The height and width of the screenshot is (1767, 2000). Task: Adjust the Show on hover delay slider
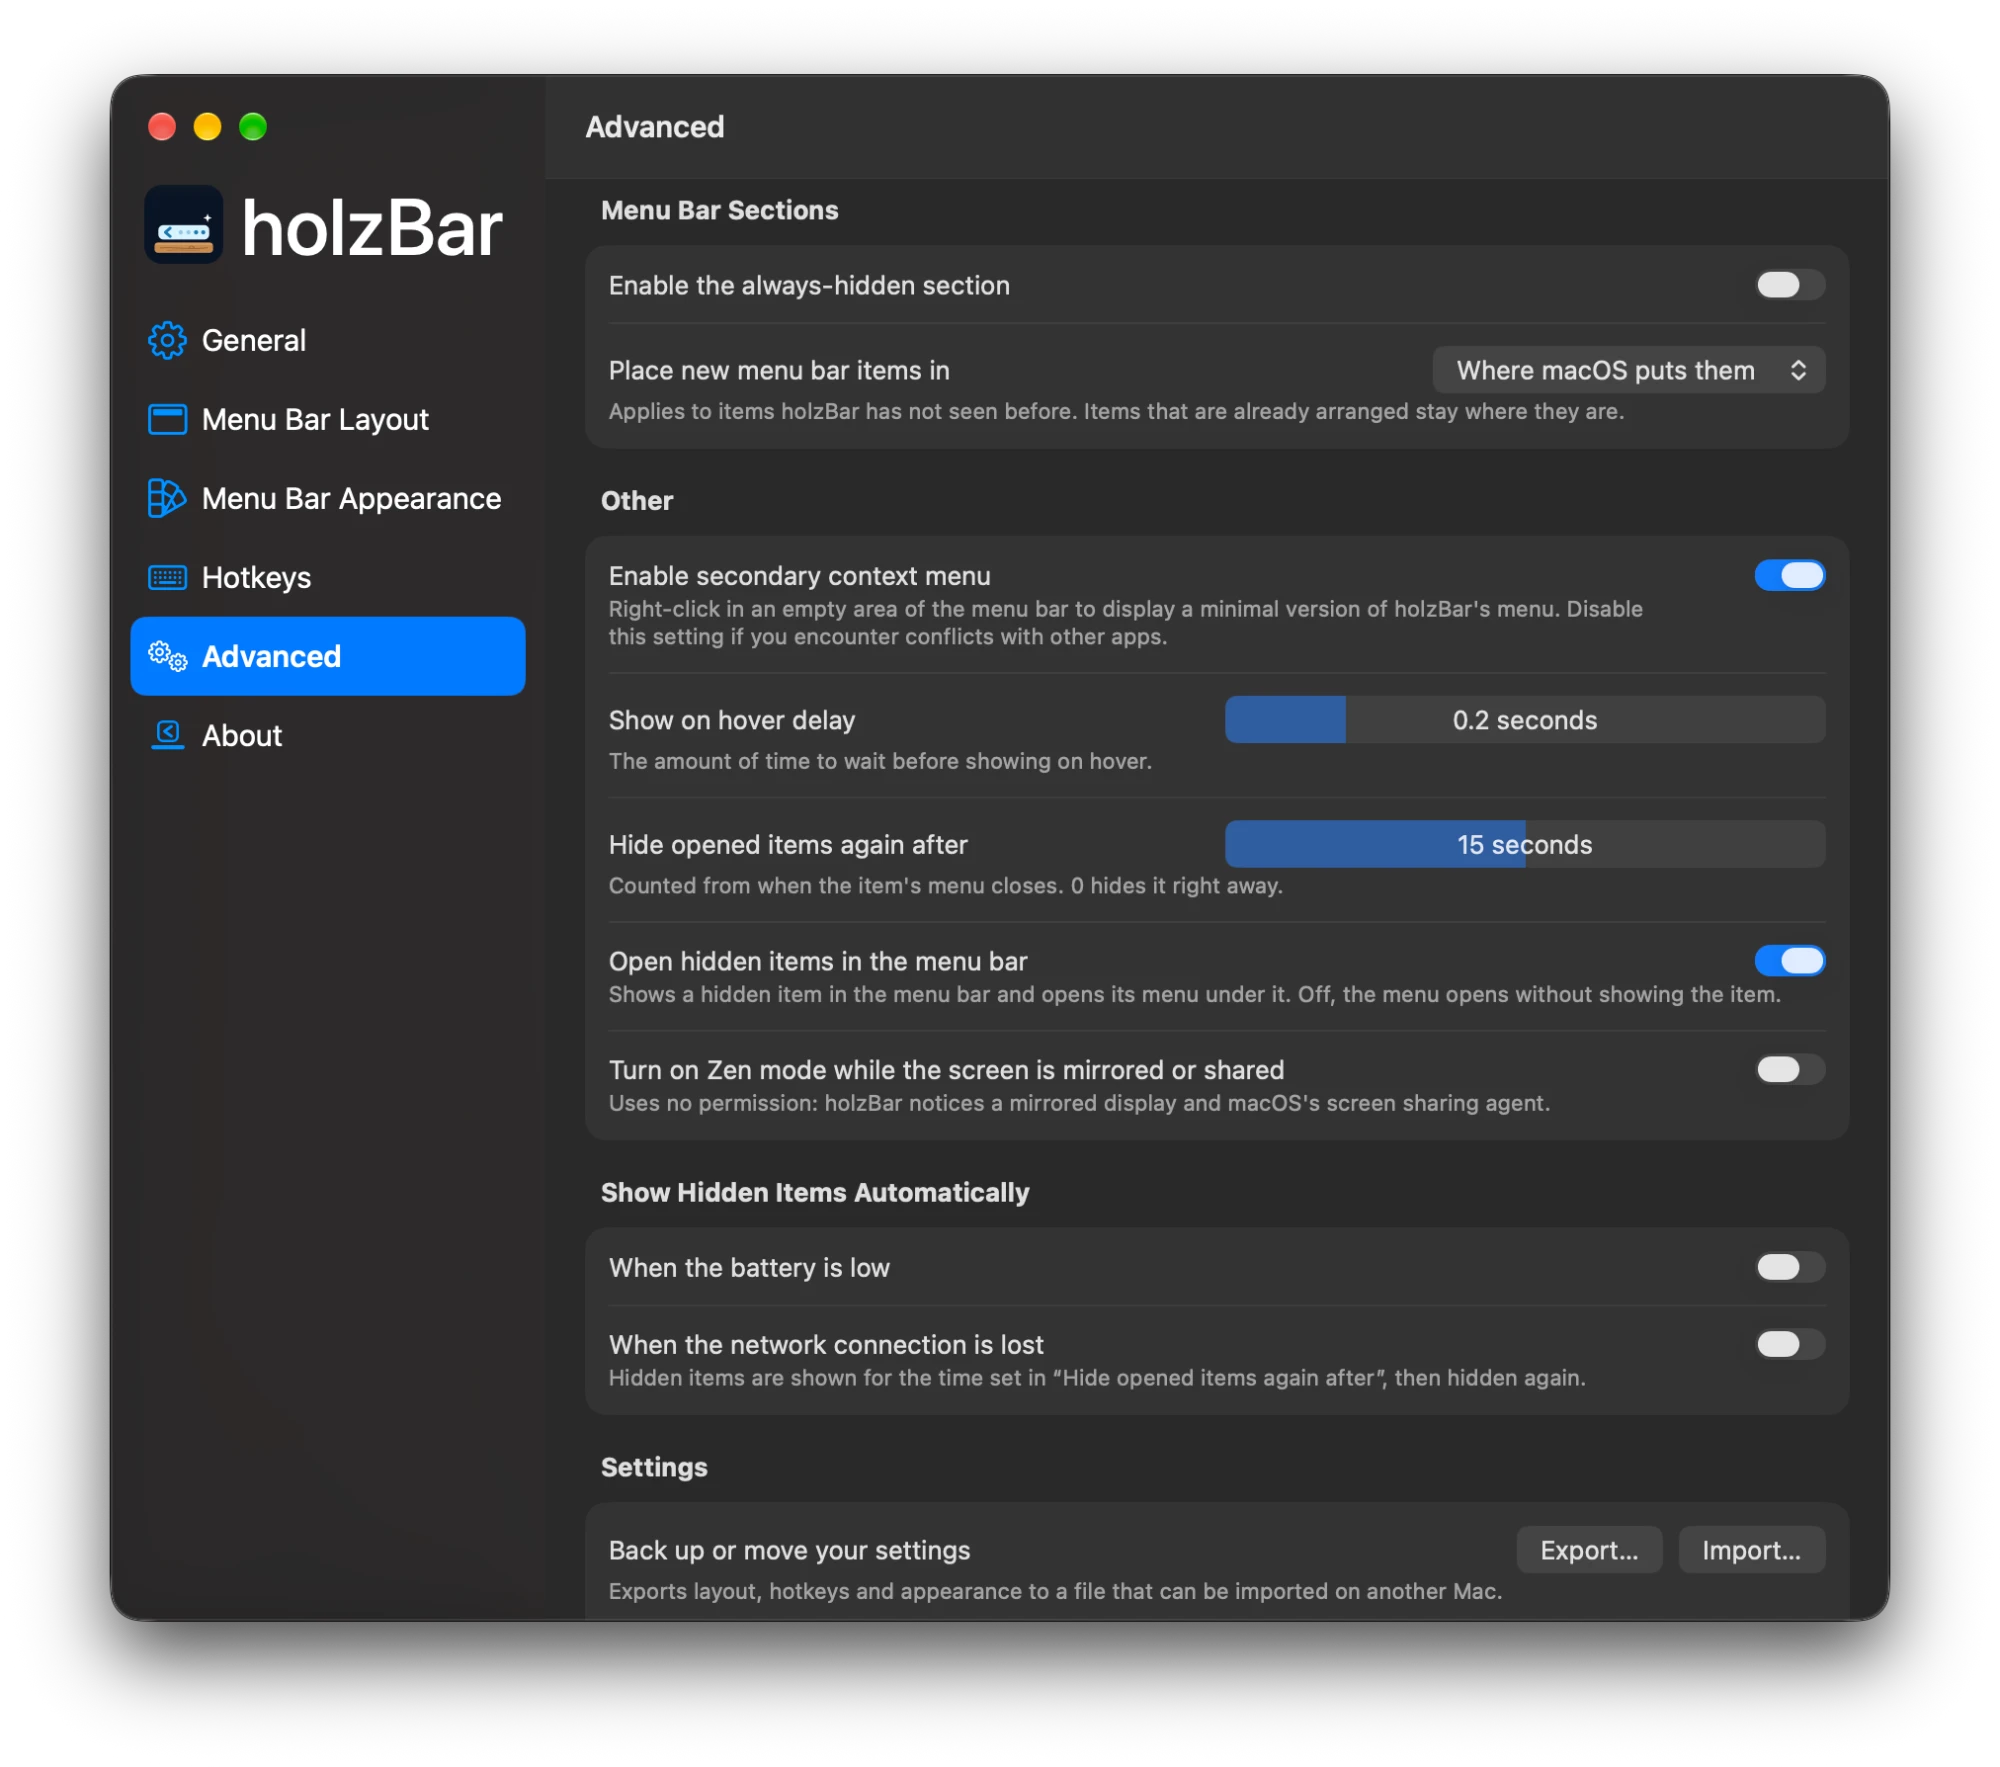click(x=1525, y=720)
